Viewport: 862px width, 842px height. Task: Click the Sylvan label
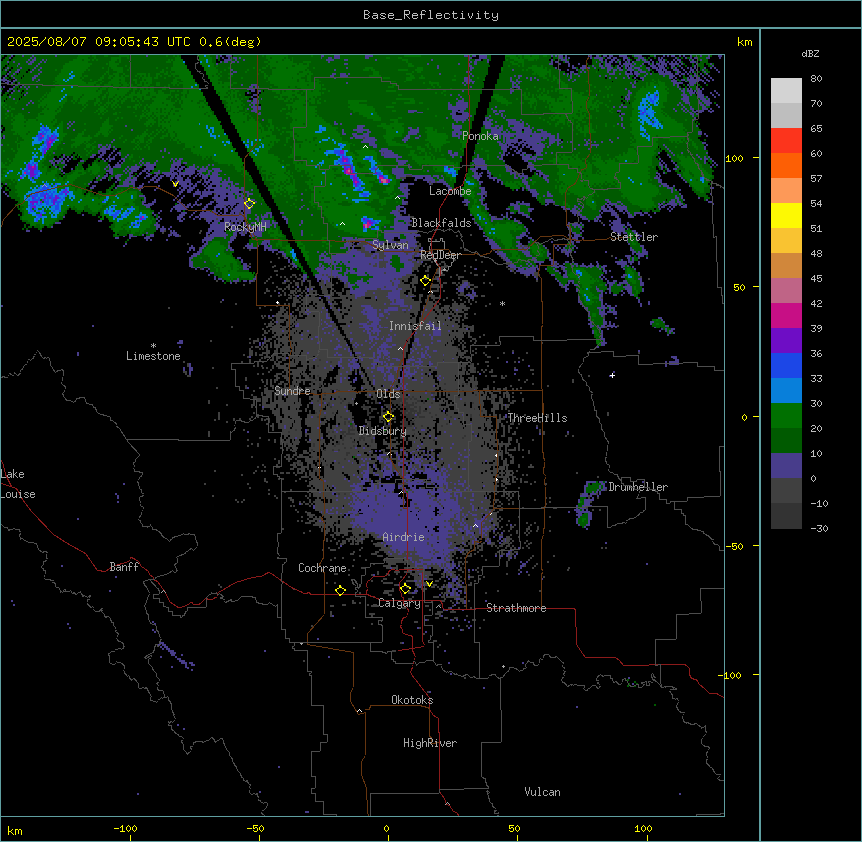coord(390,245)
